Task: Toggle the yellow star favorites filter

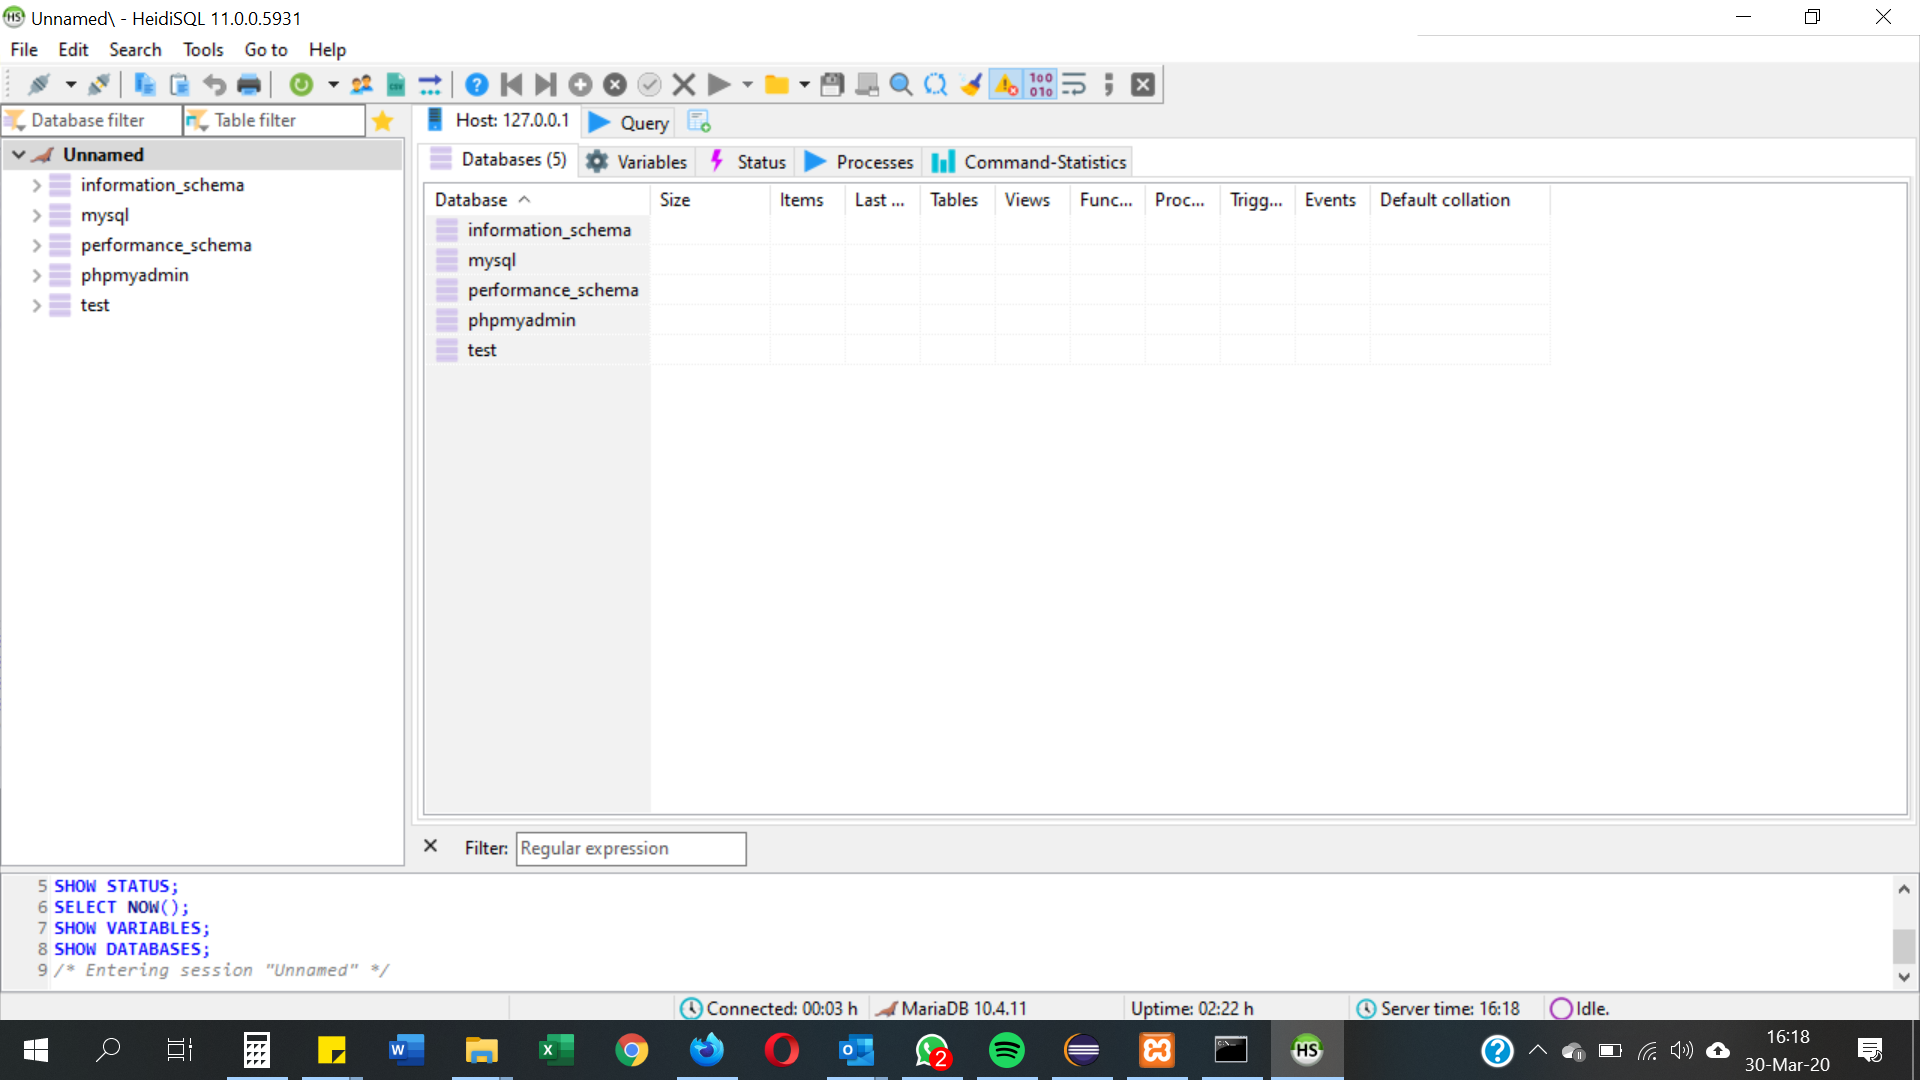Action: [x=382, y=121]
